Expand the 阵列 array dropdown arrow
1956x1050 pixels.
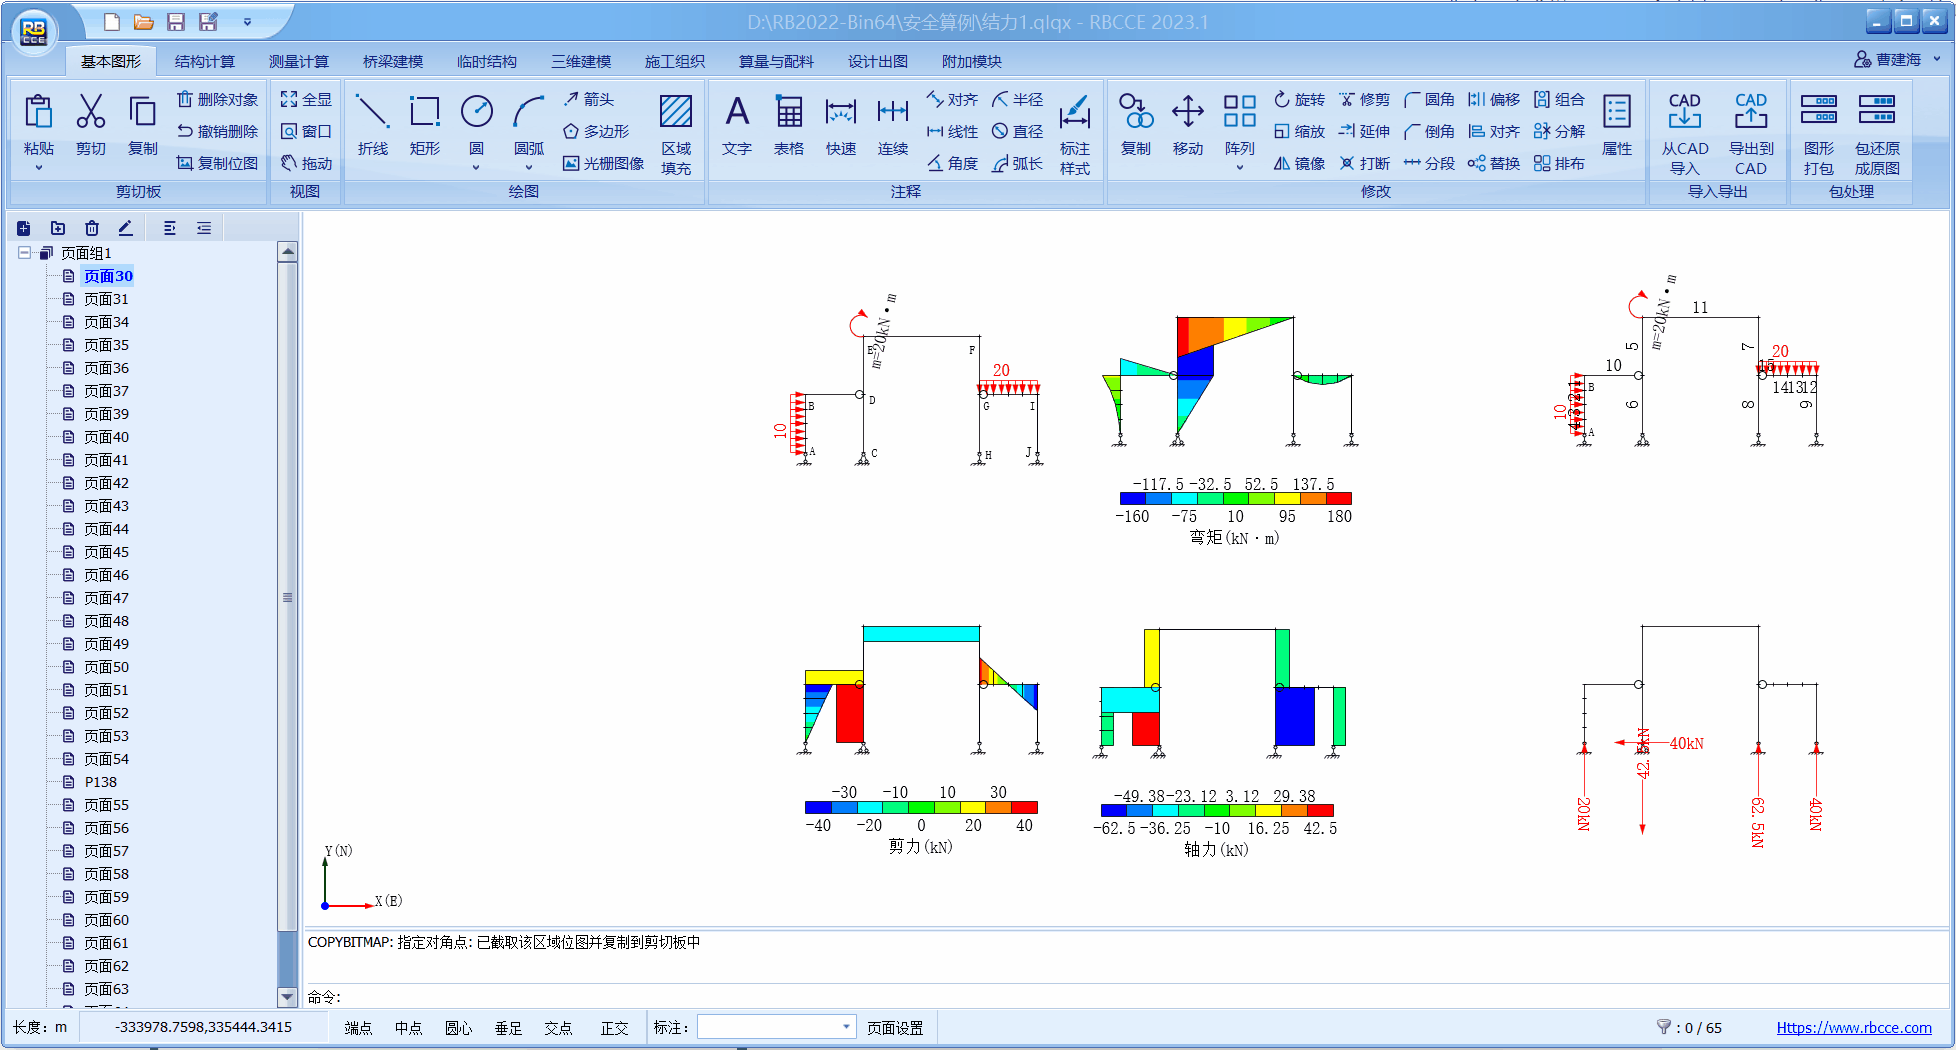1239,168
